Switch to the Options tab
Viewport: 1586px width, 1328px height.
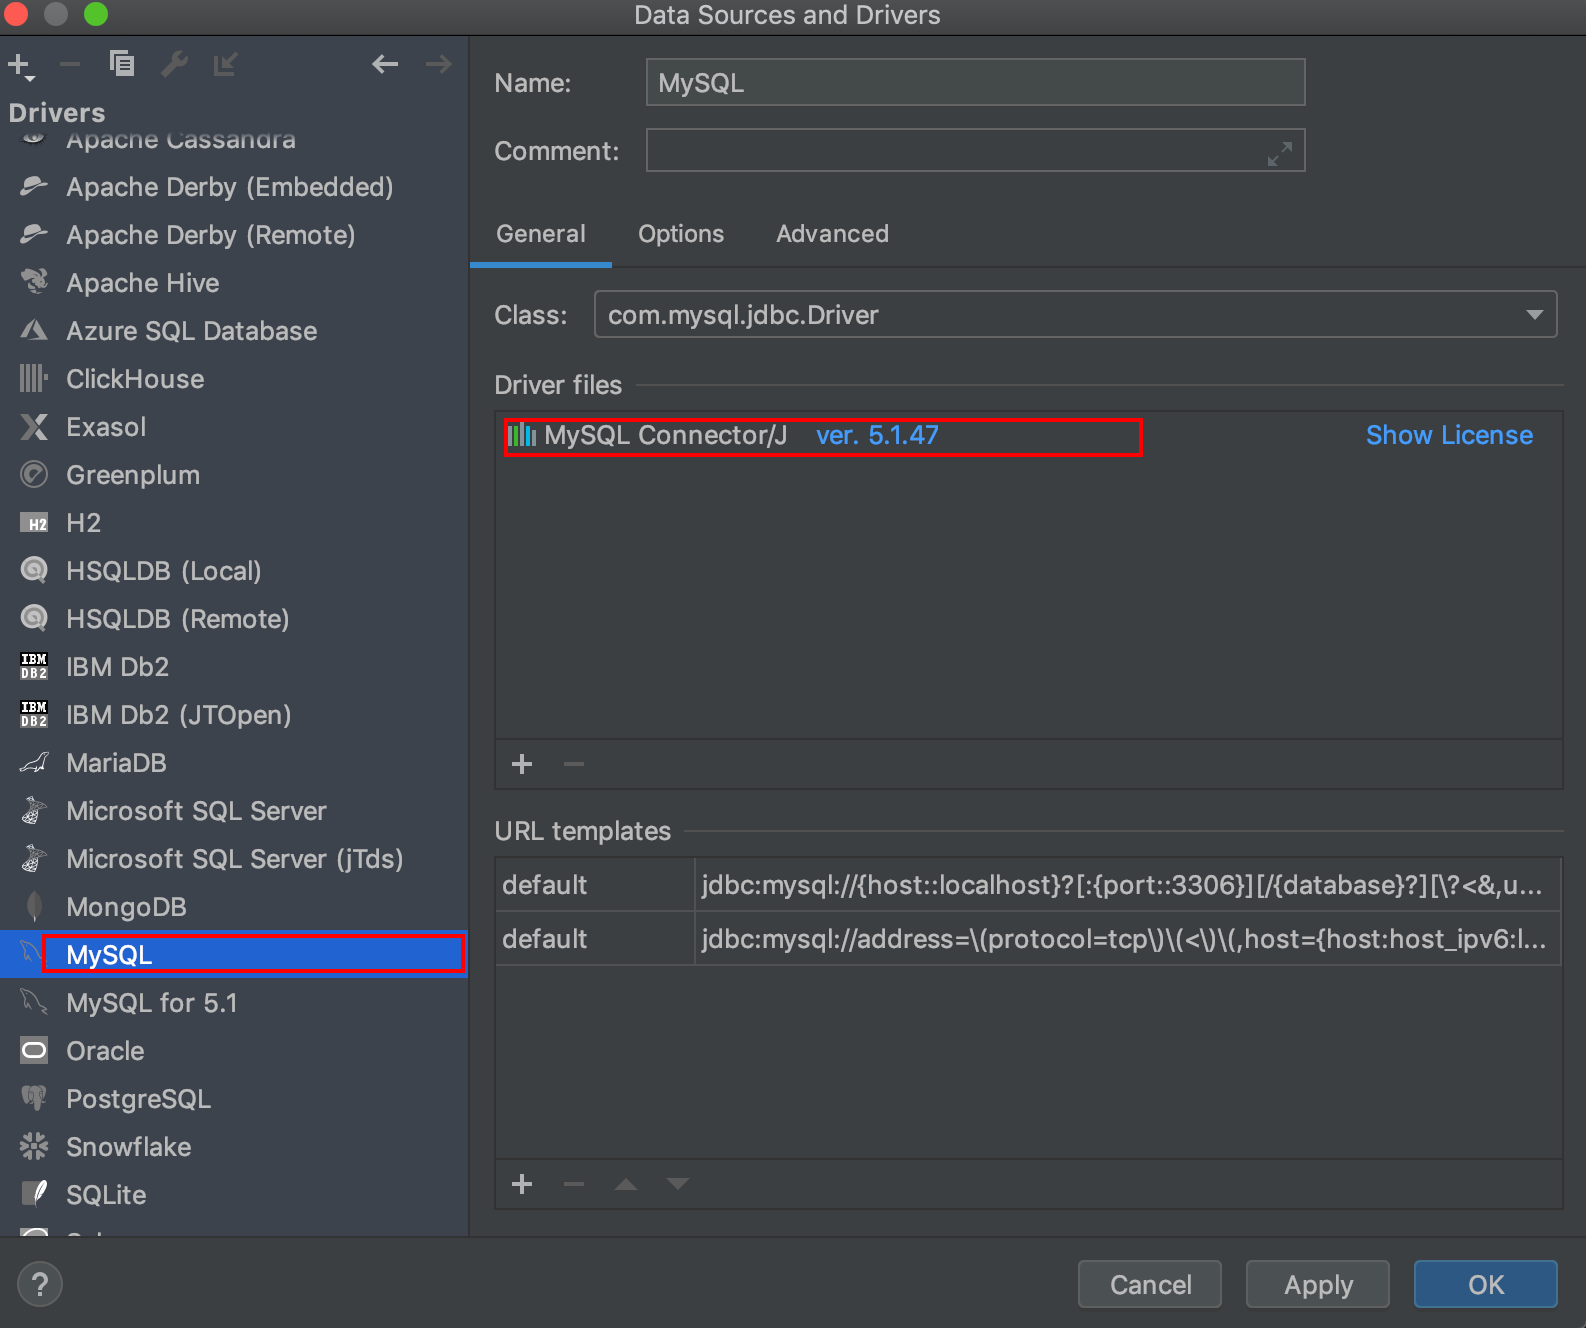pyautogui.click(x=681, y=234)
